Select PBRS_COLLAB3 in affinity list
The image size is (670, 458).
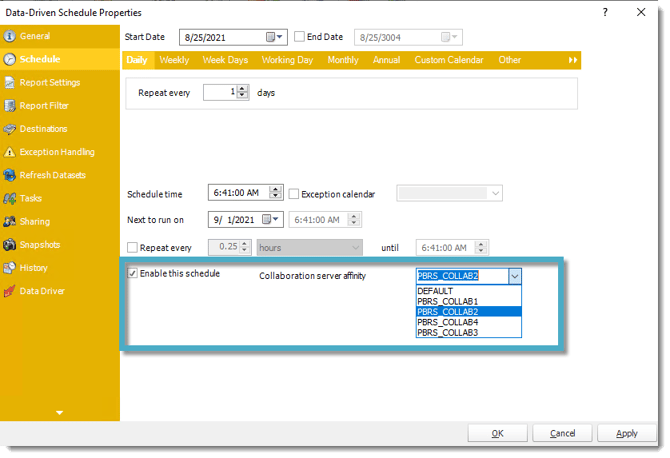point(469,332)
